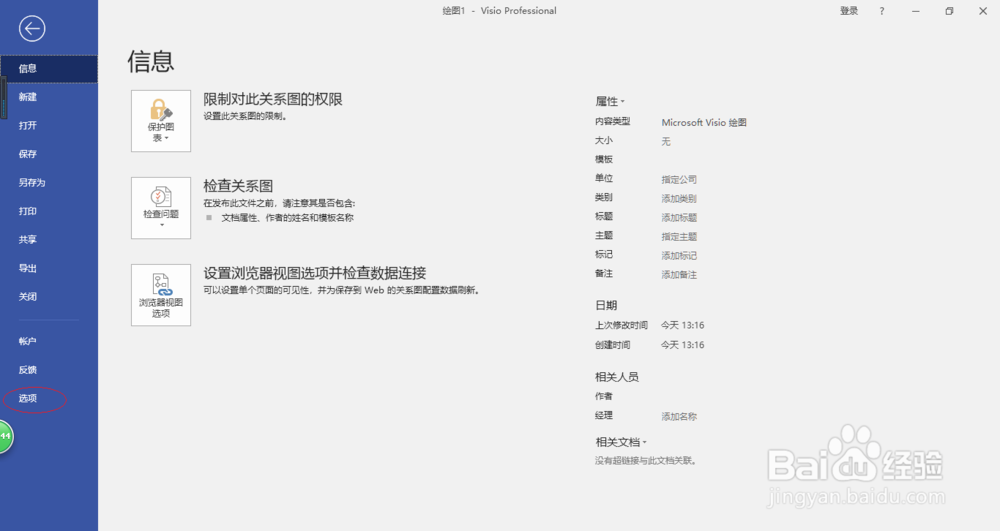Restore down the Visio window
Screen dimensions: 1000x531
pyautogui.click(x=949, y=11)
